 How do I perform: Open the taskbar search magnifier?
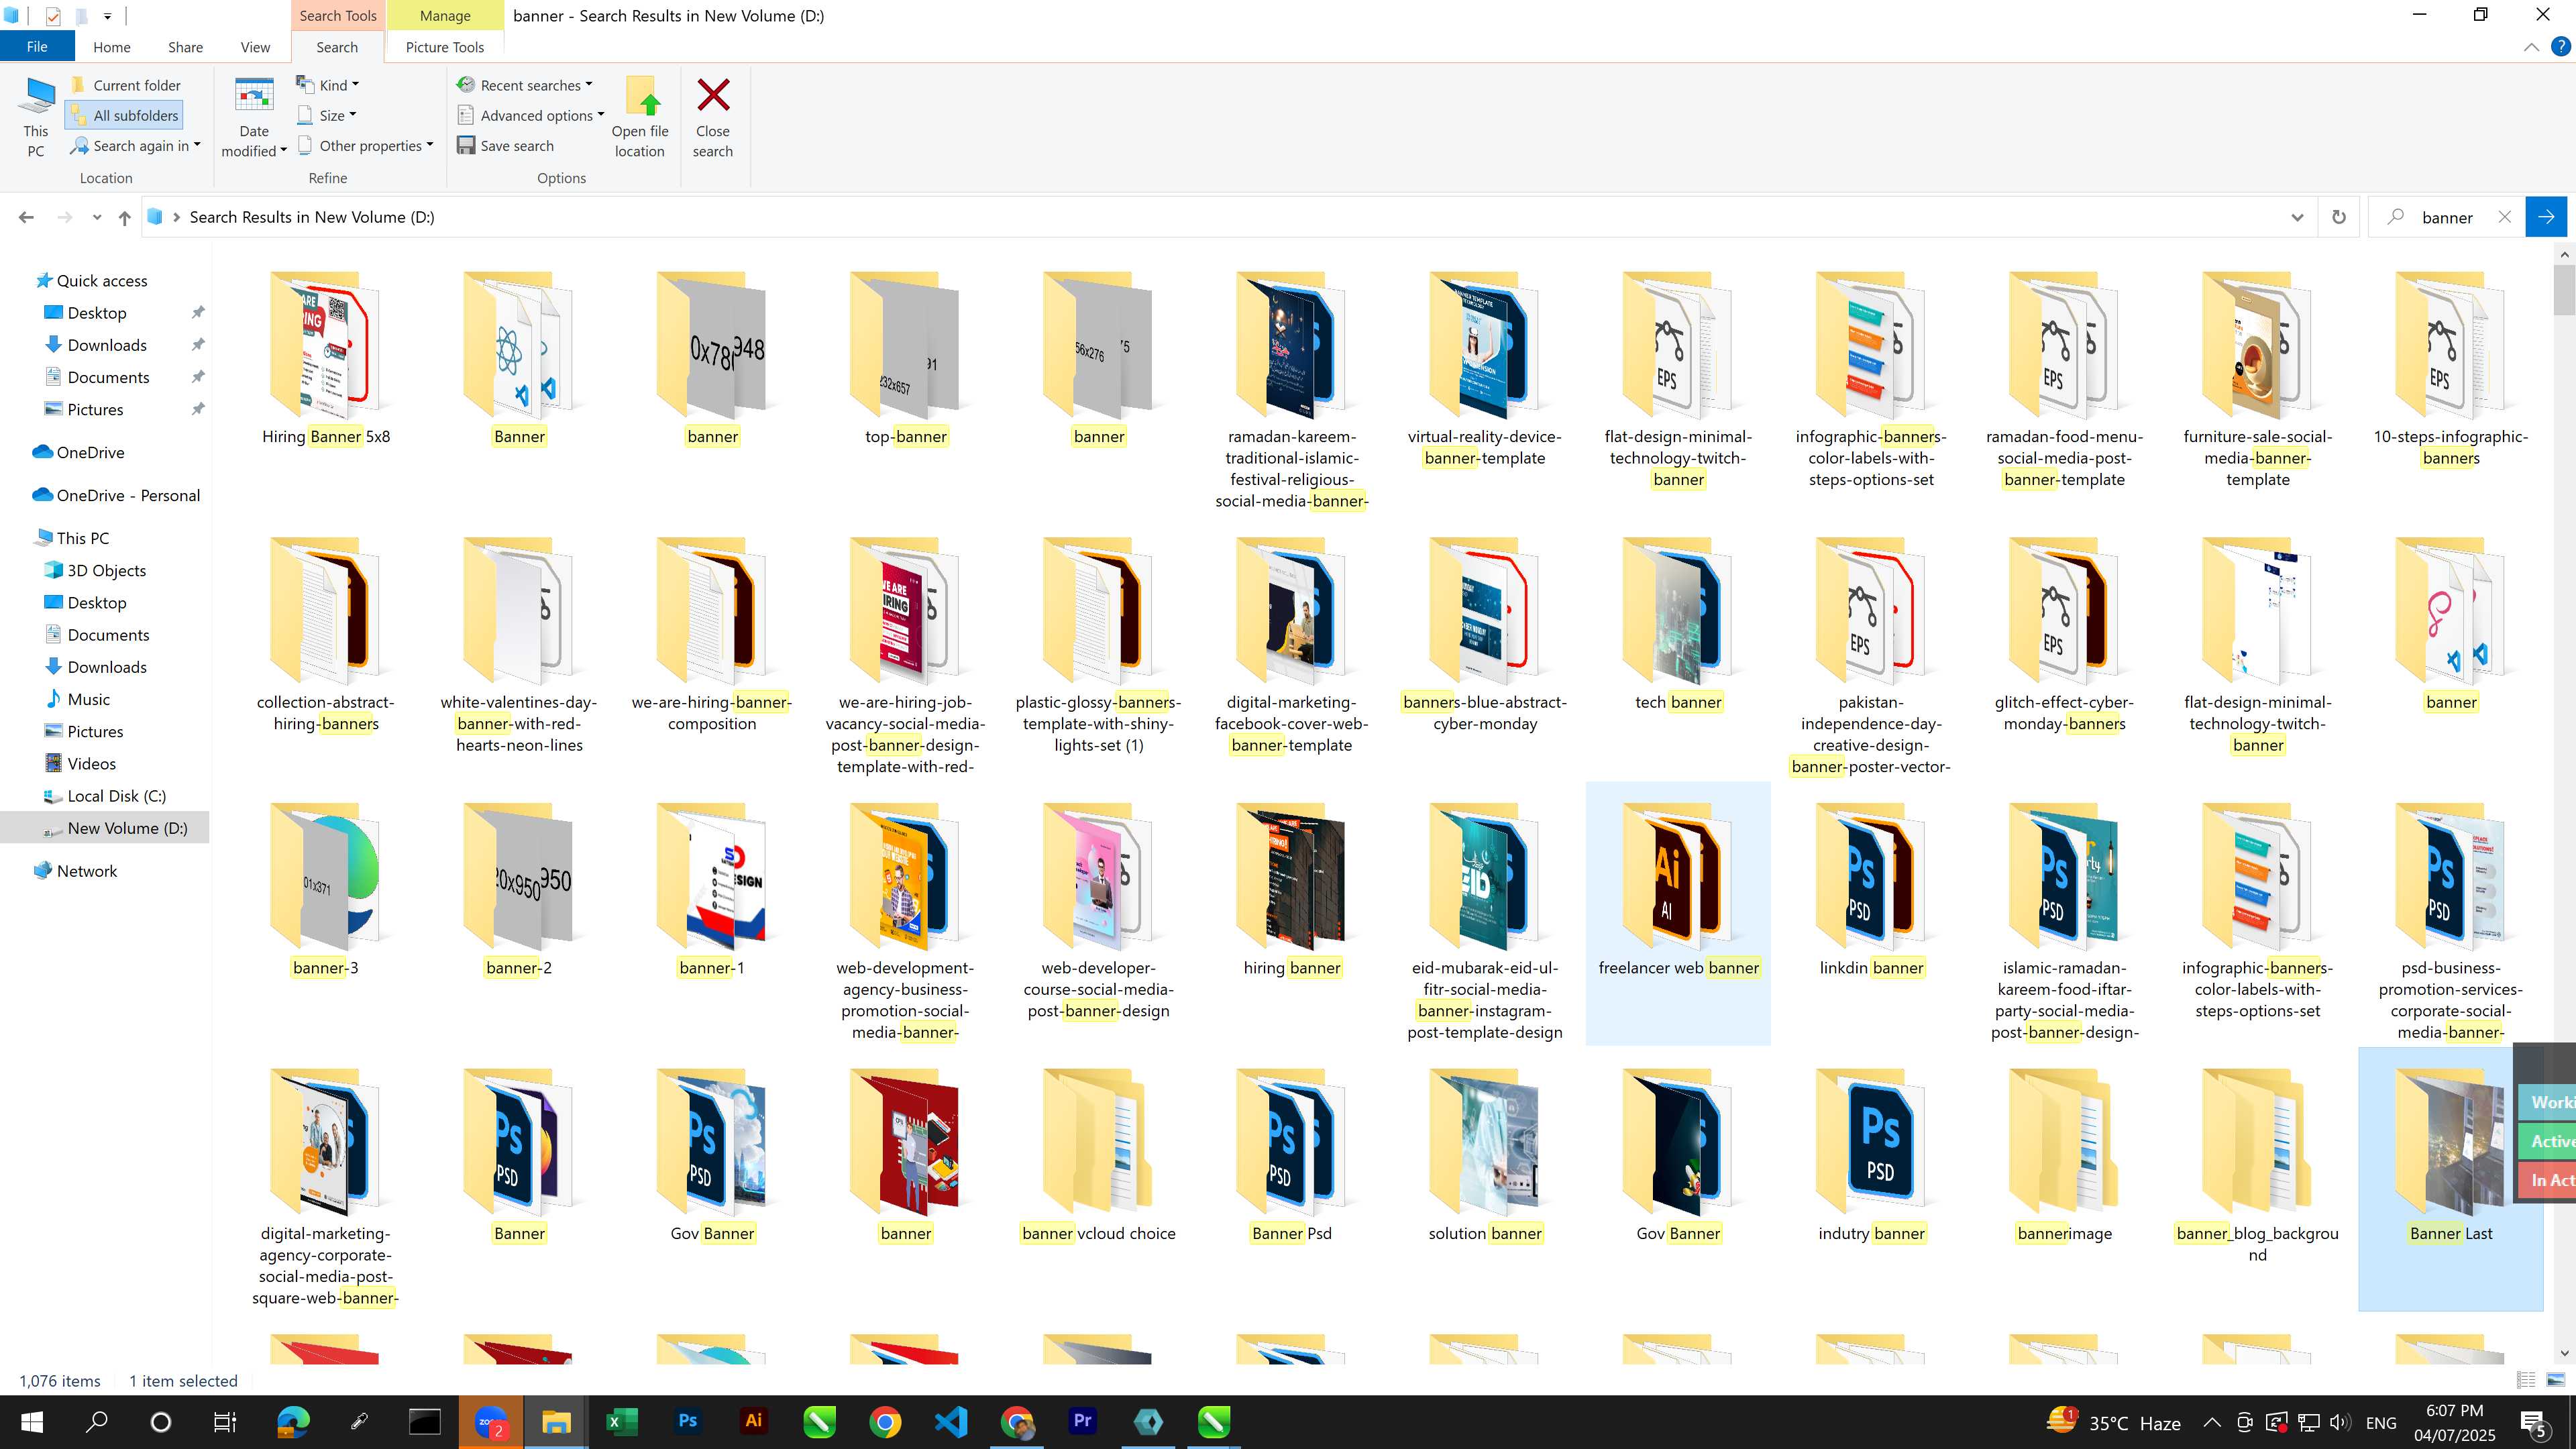click(96, 1422)
